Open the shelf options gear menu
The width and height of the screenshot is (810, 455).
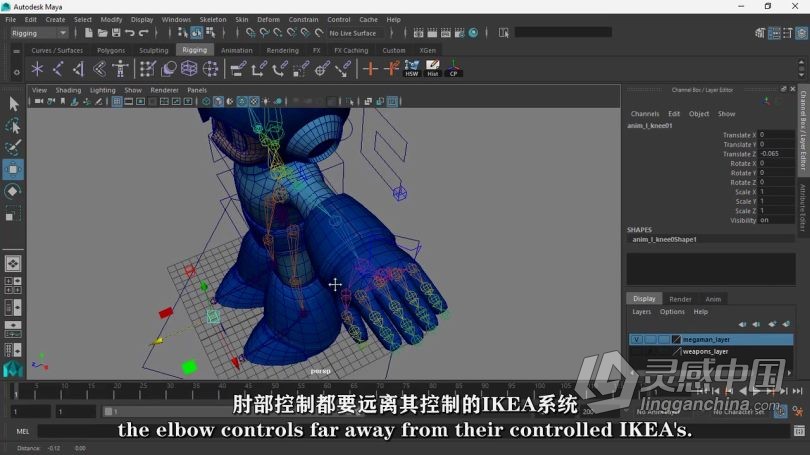(17, 73)
